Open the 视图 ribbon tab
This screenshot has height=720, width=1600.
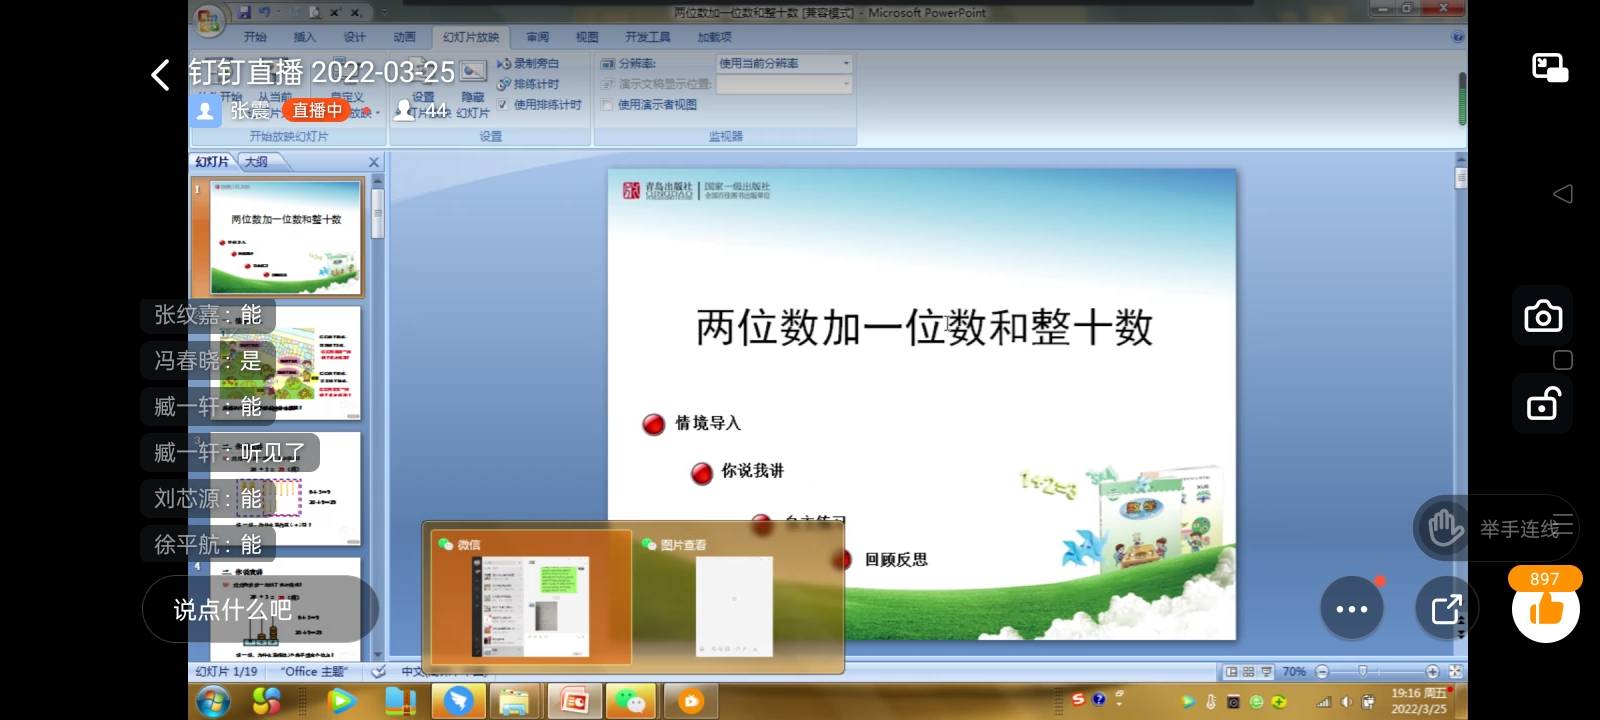(x=586, y=37)
